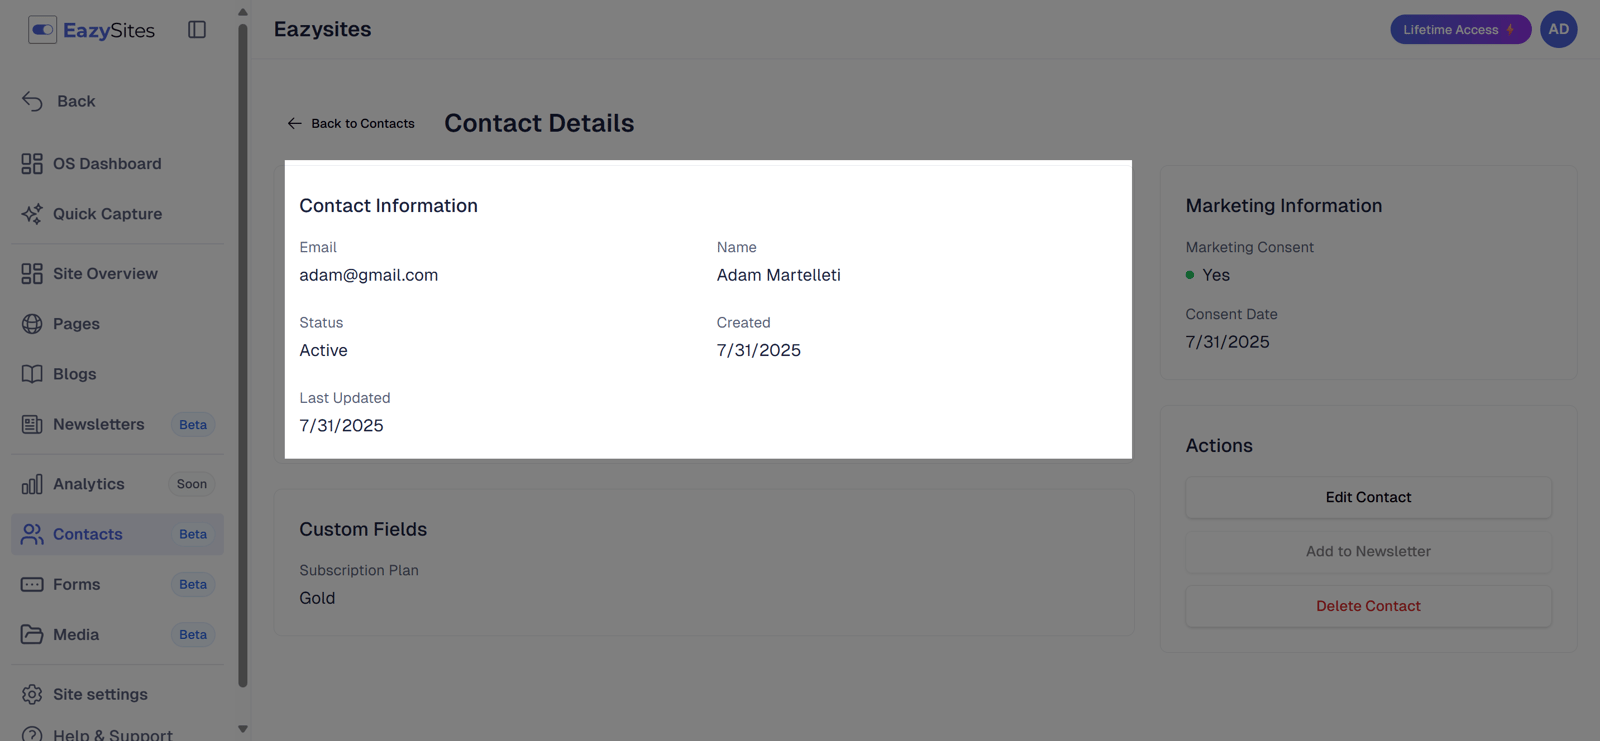Click the Newsletters newspaper icon
The width and height of the screenshot is (1600, 741).
pyautogui.click(x=32, y=424)
